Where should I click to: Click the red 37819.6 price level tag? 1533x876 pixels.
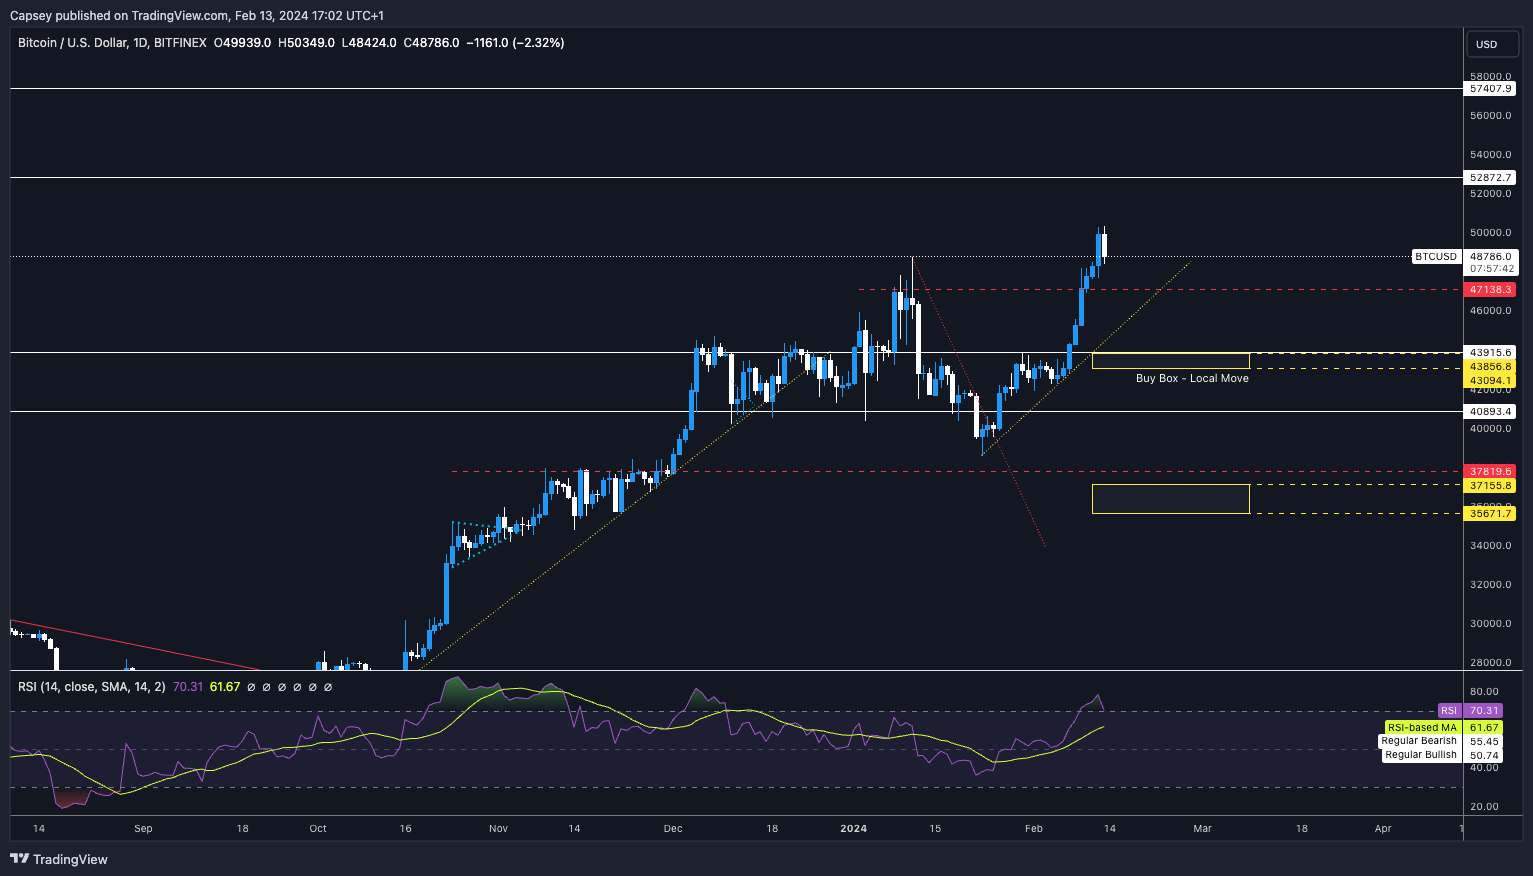(x=1490, y=472)
